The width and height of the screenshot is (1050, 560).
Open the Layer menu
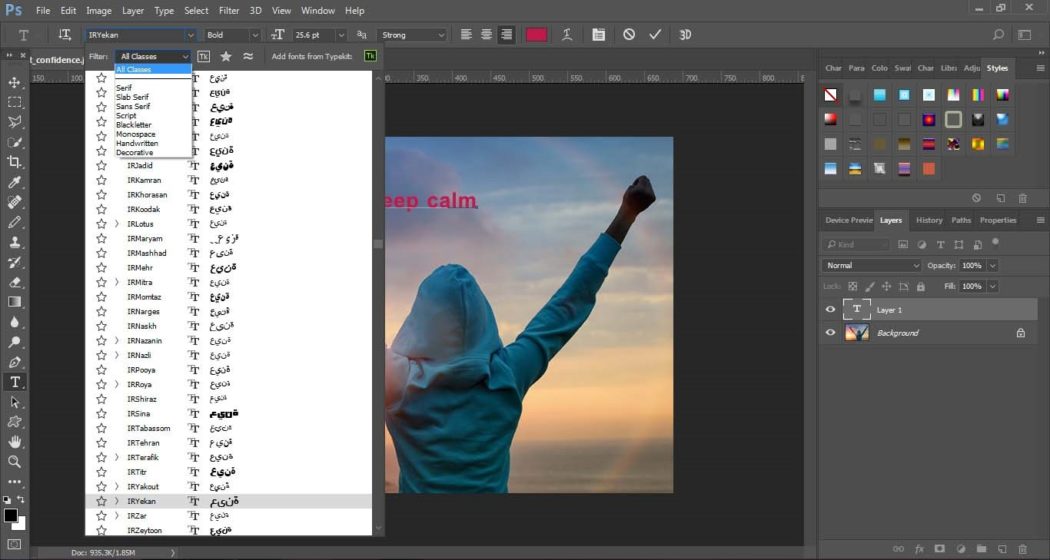click(133, 10)
